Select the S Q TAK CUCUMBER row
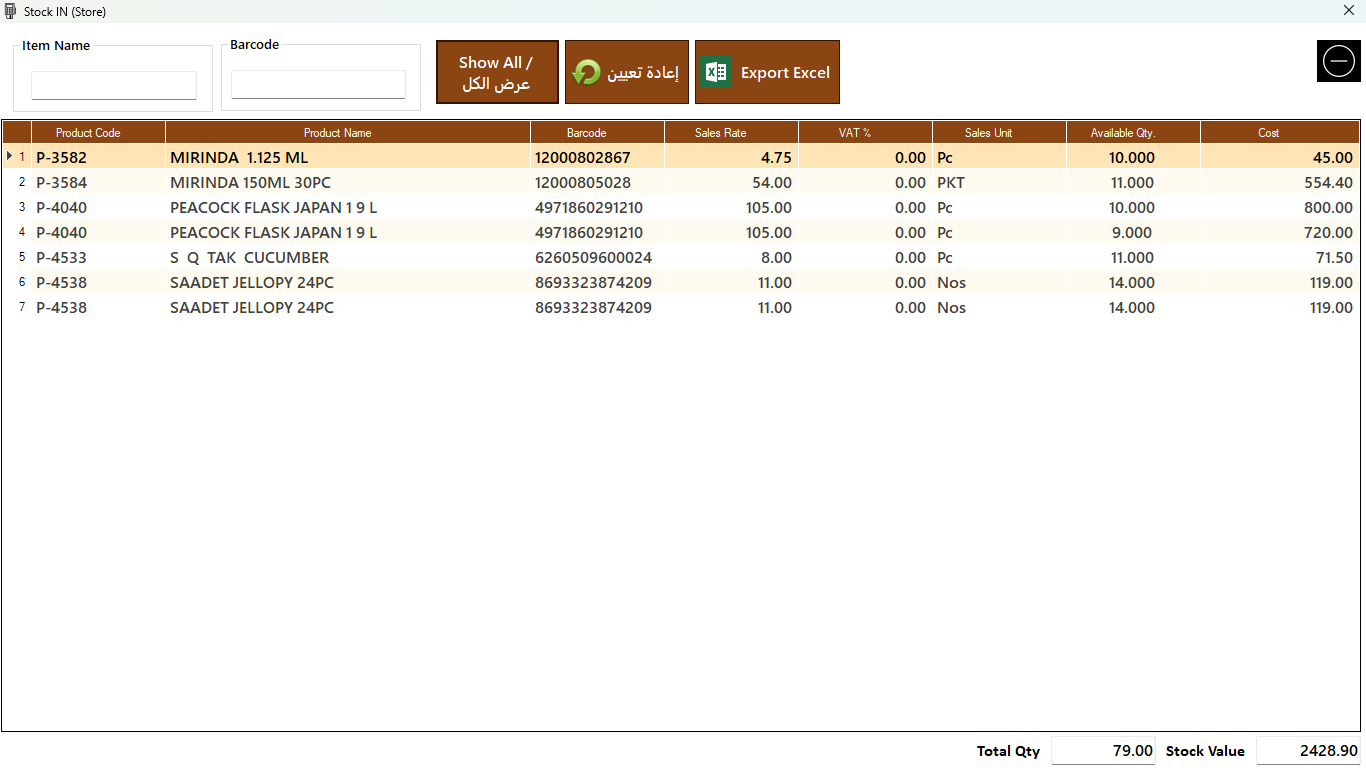 [x=680, y=258]
